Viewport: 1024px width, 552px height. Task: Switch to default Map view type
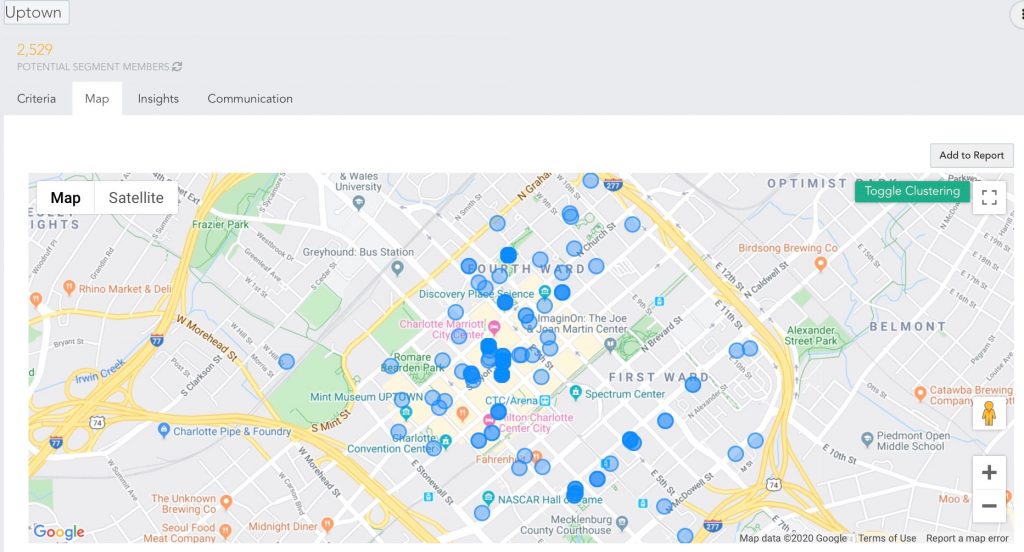(66, 198)
